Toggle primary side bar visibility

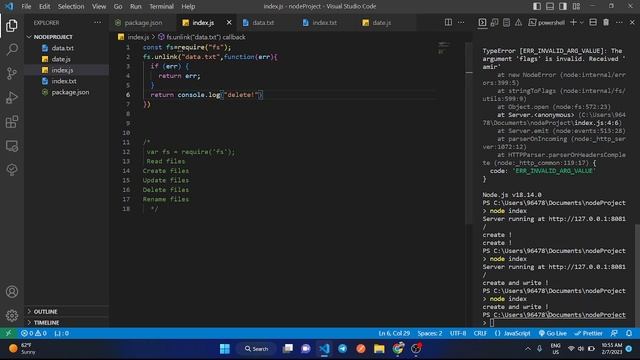537,6
